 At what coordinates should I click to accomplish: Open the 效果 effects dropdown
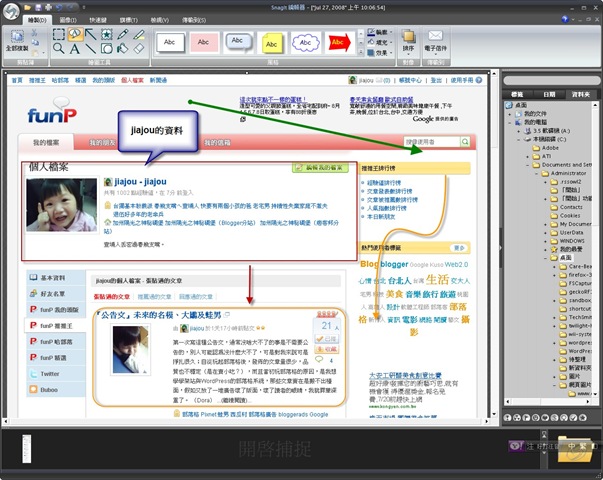(380, 54)
